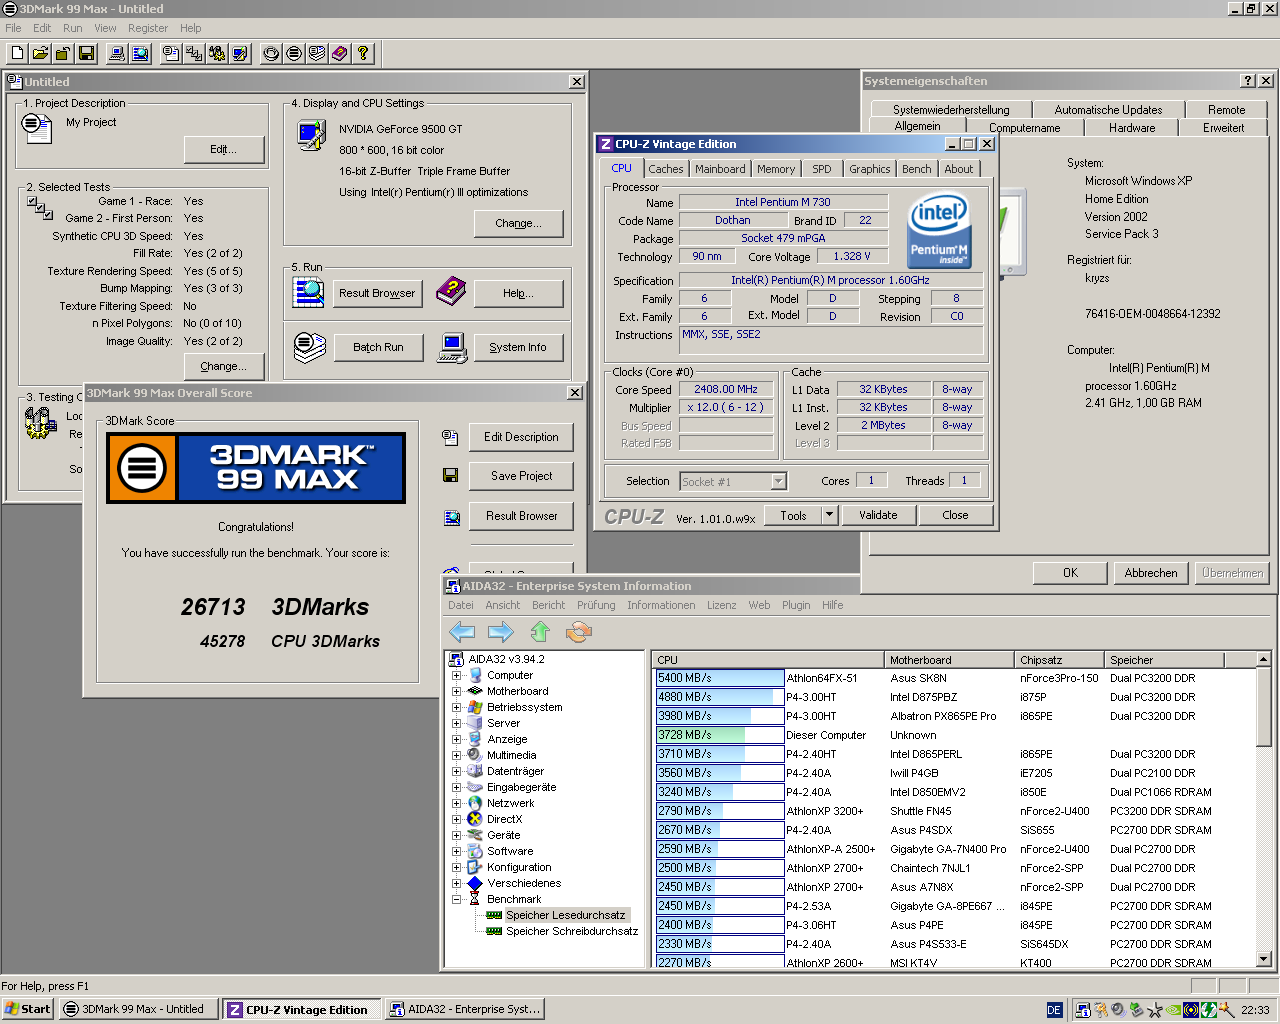Click the Save Project button

coord(521,476)
